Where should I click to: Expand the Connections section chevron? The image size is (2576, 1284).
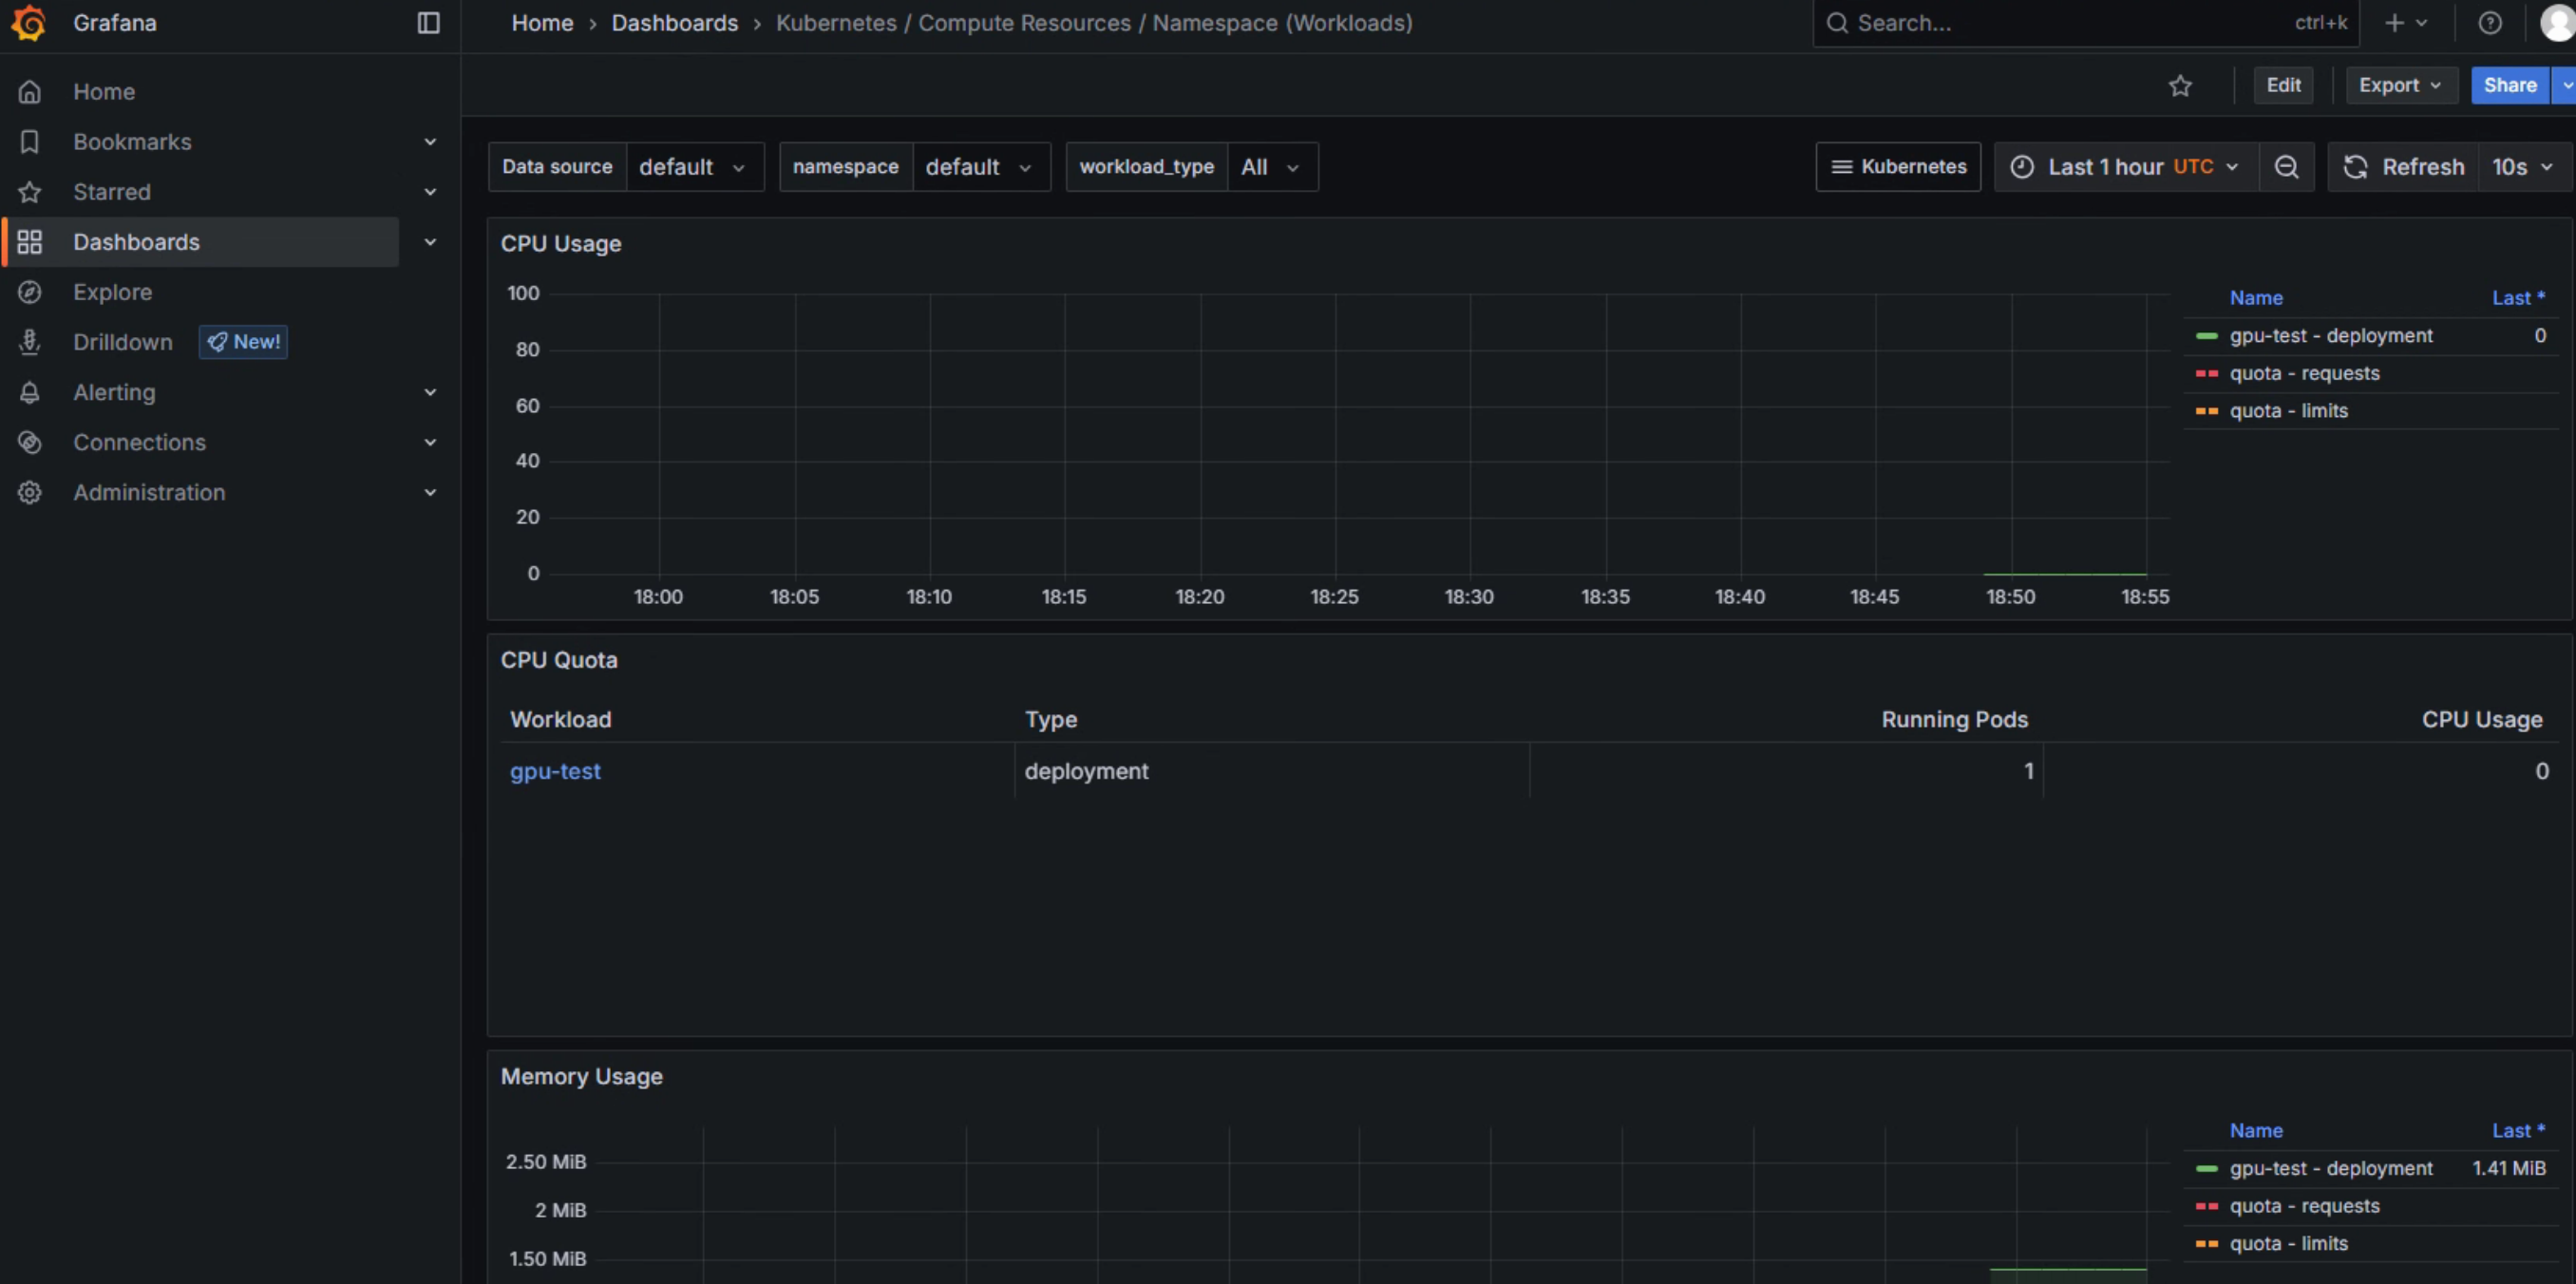click(x=430, y=442)
